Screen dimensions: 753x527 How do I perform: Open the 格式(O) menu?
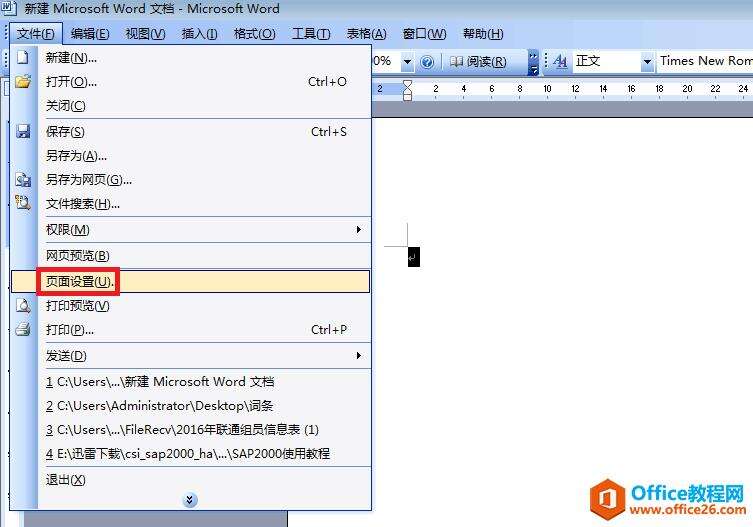click(x=255, y=34)
